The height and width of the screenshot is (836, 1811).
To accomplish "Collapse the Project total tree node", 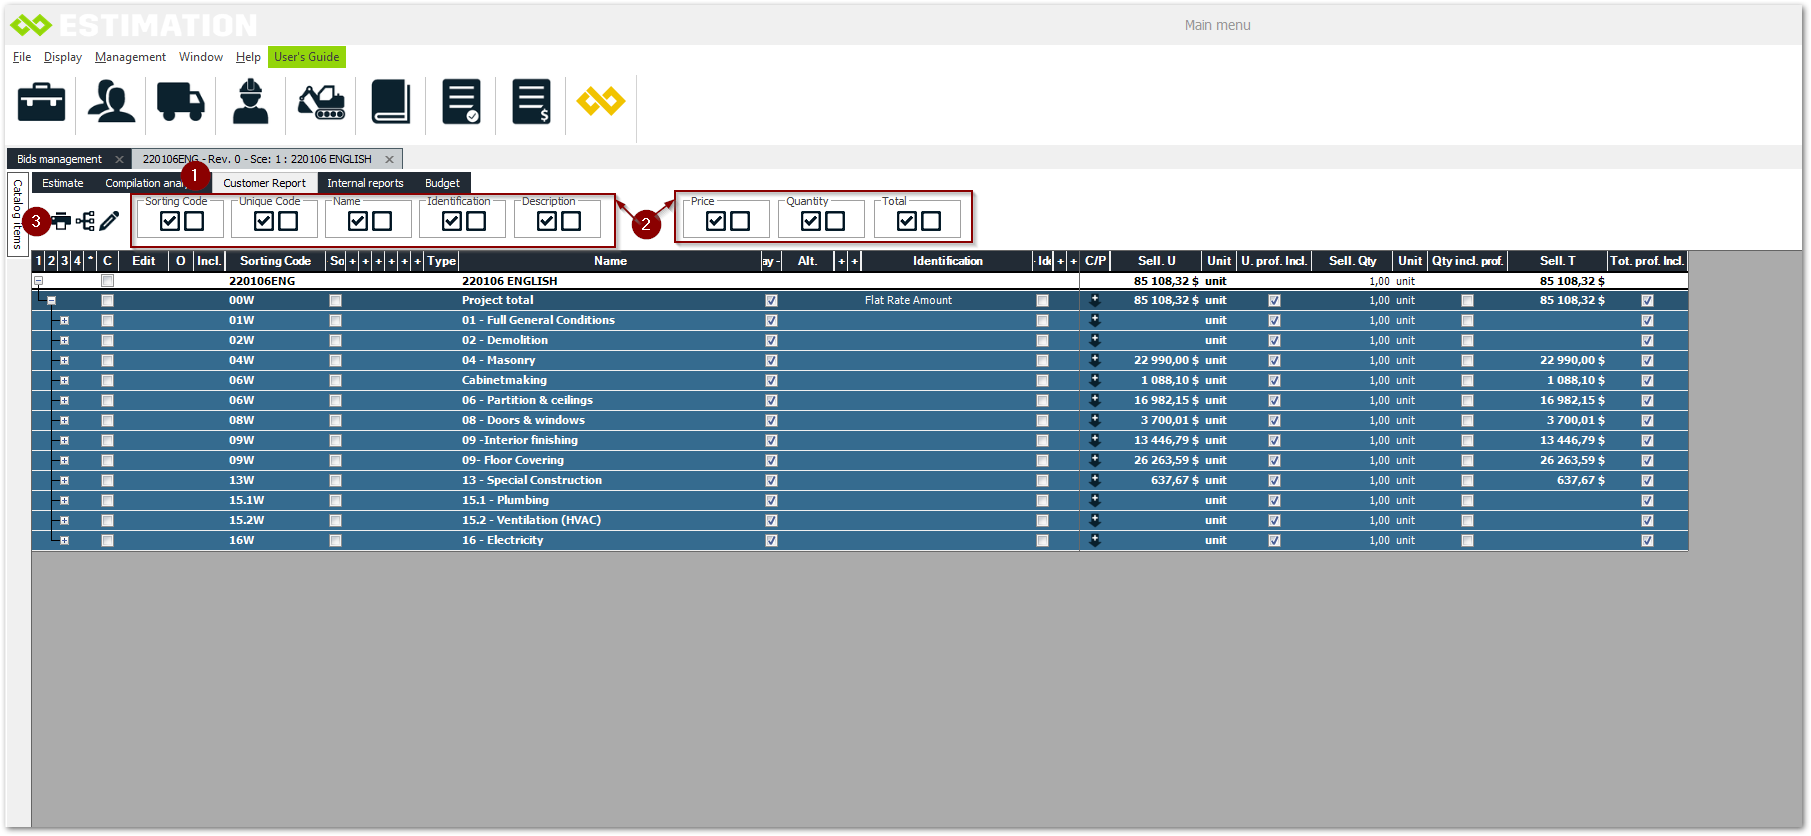I will click(51, 300).
